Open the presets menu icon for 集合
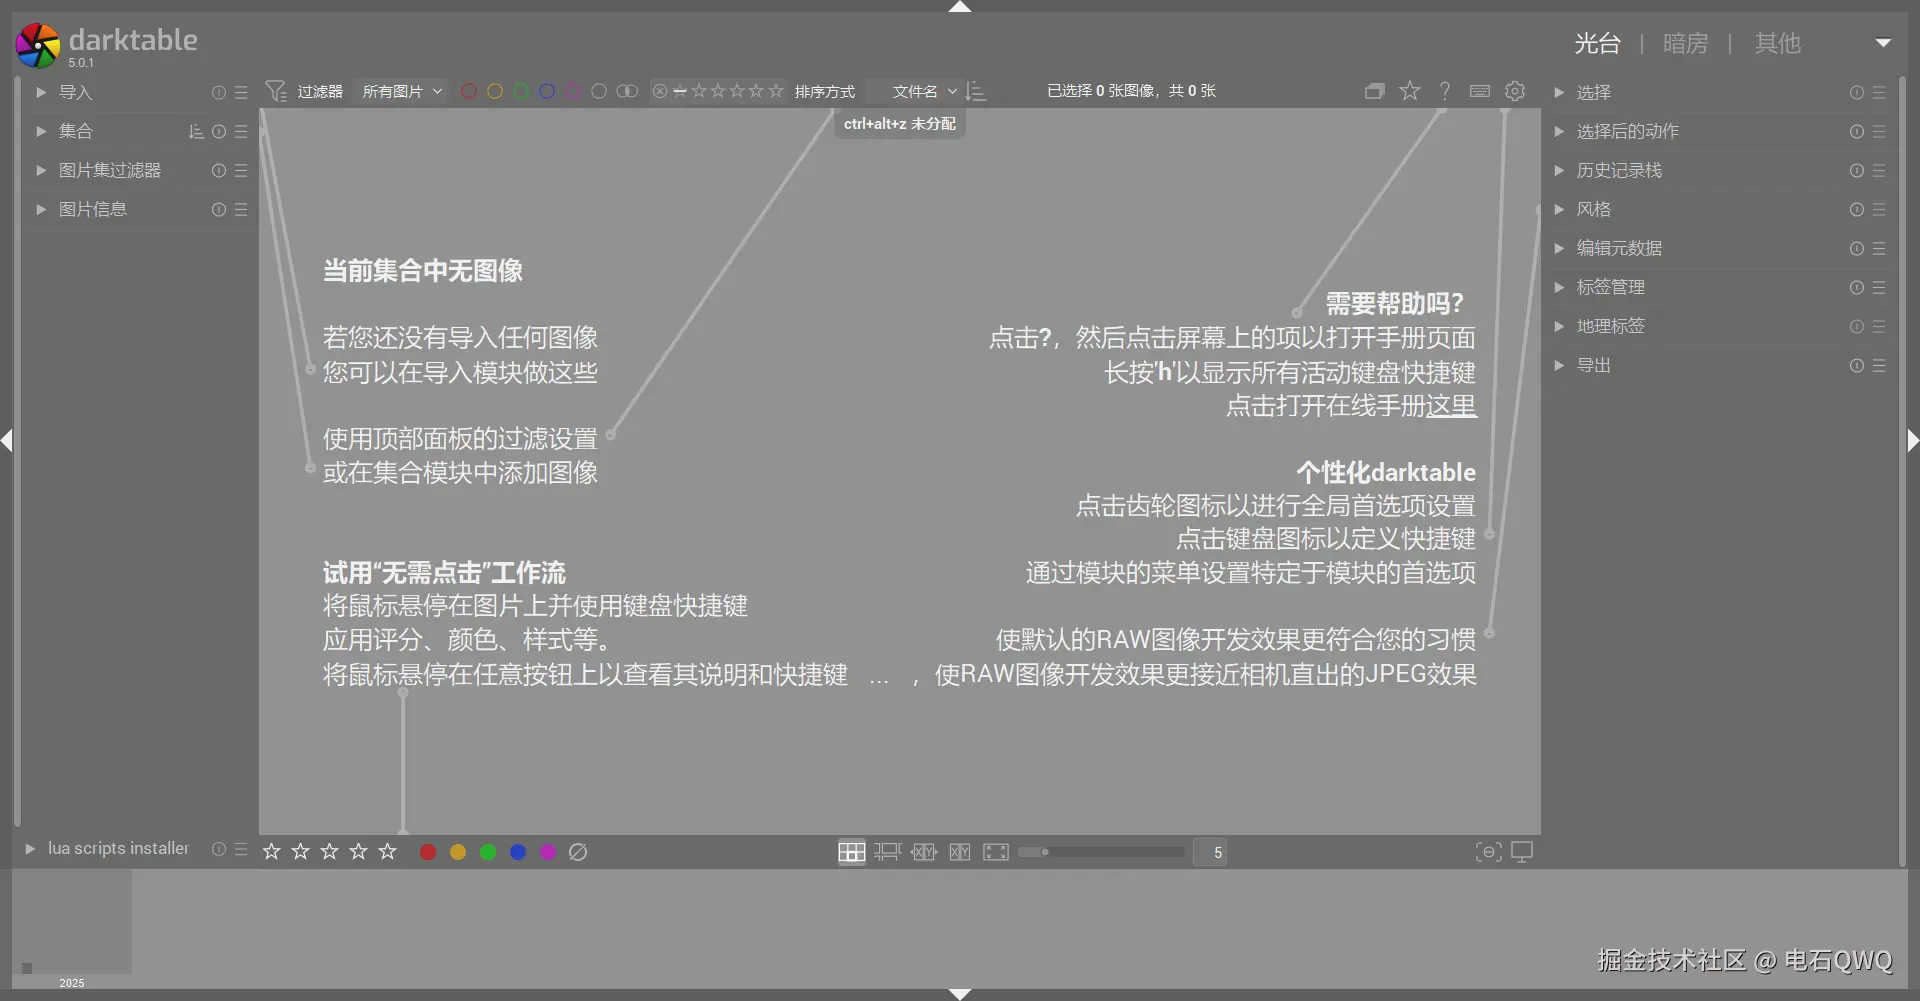 click(x=241, y=131)
